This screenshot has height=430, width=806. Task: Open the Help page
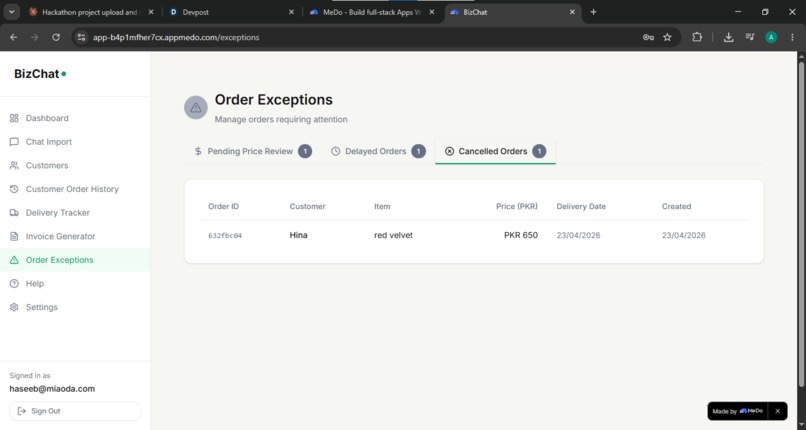point(75,284)
